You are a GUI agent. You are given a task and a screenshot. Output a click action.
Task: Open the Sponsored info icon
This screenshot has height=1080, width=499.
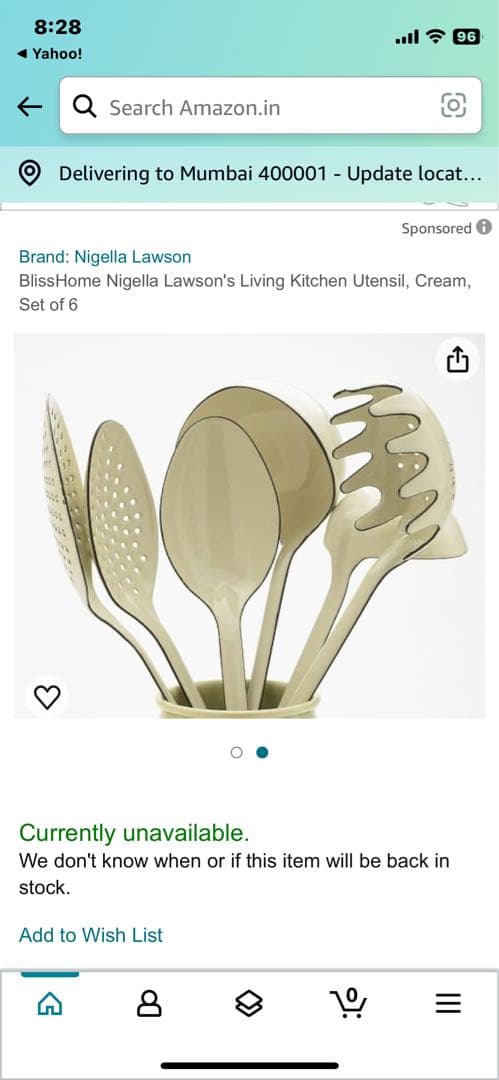click(485, 227)
